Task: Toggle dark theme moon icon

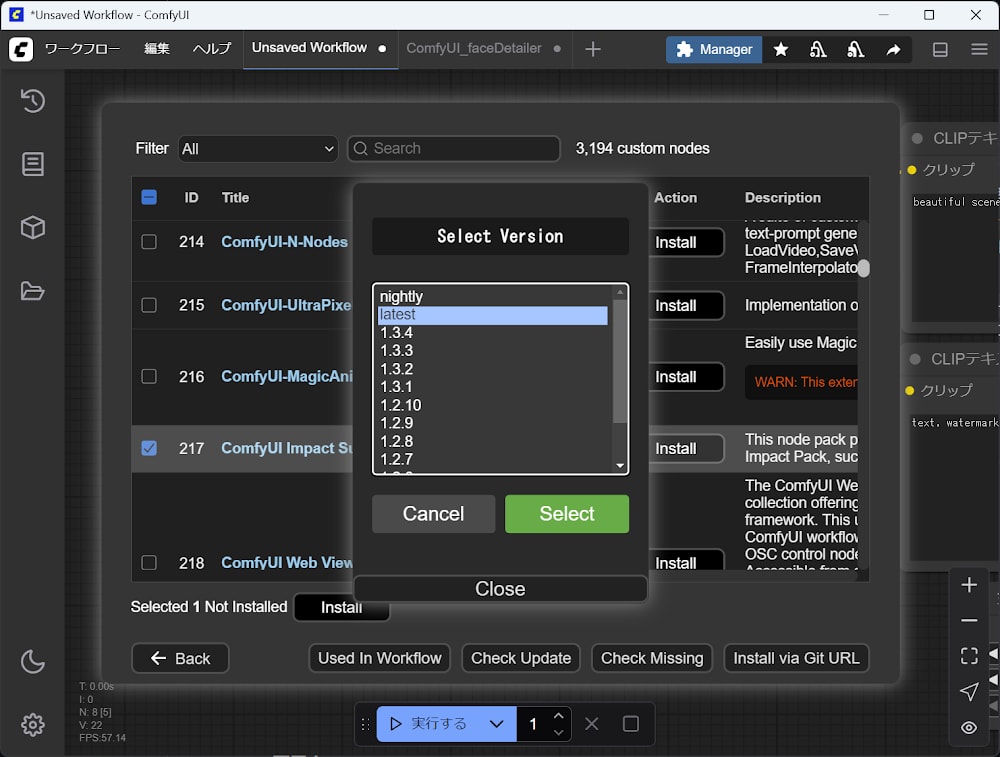Action: pyautogui.click(x=33, y=661)
